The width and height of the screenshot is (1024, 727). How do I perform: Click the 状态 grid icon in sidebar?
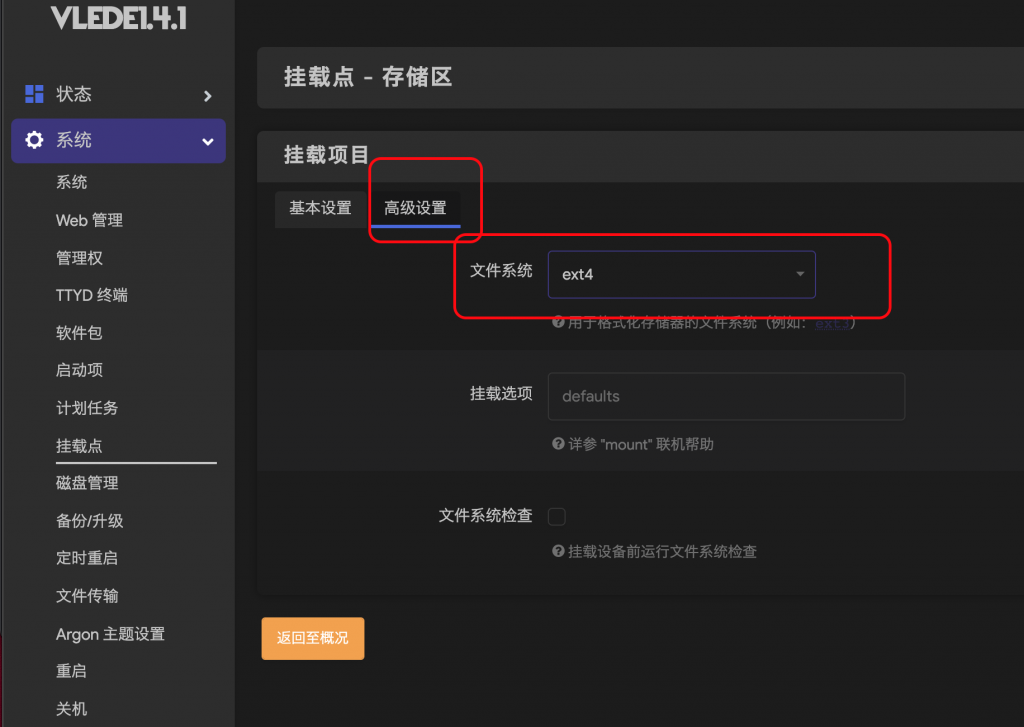coord(34,94)
